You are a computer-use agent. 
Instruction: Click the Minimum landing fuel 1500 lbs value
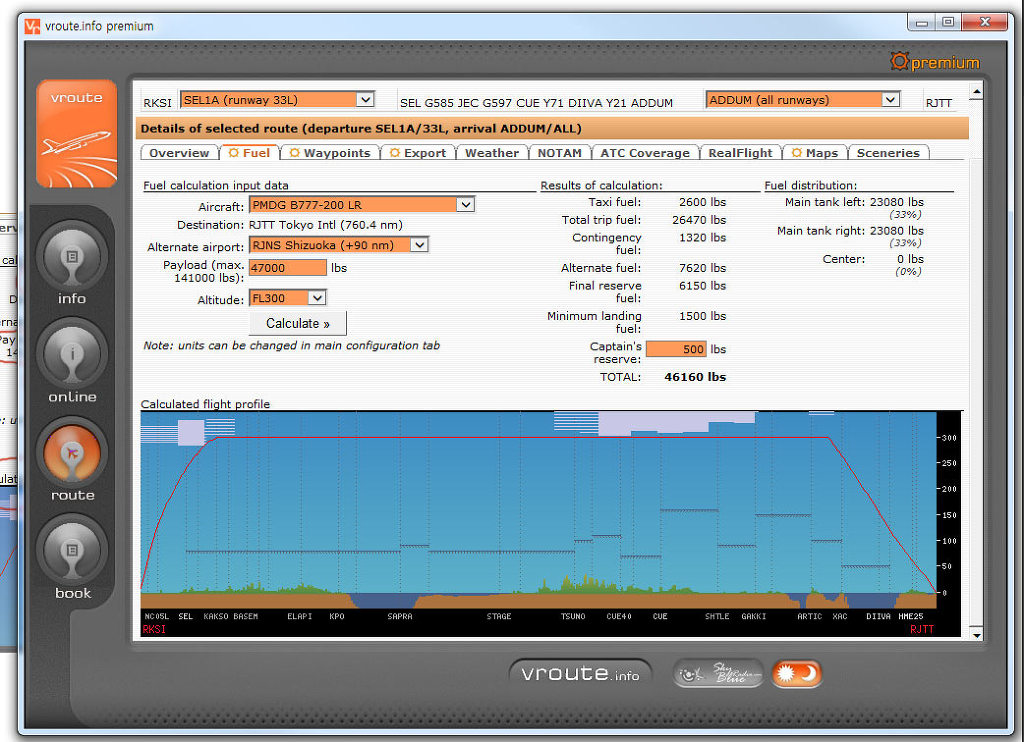702,316
